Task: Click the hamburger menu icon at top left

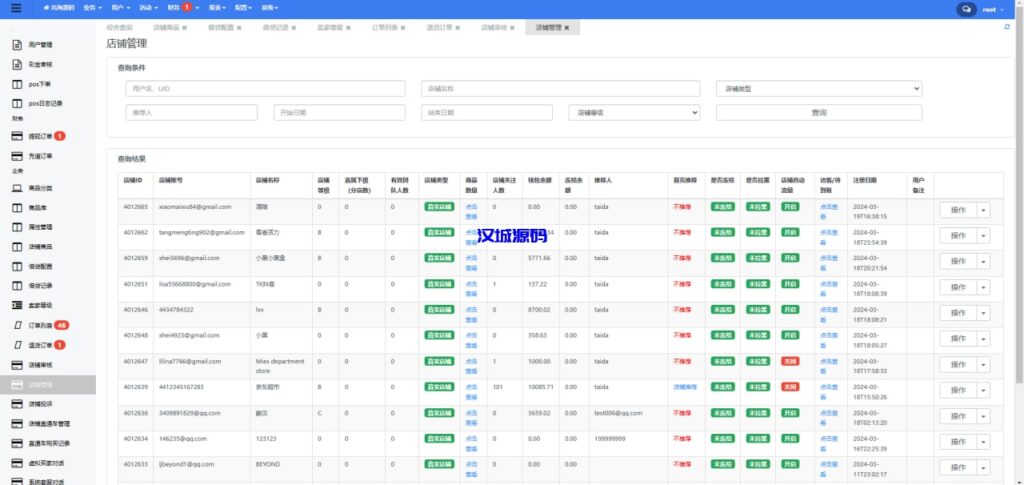Action: click(14, 8)
